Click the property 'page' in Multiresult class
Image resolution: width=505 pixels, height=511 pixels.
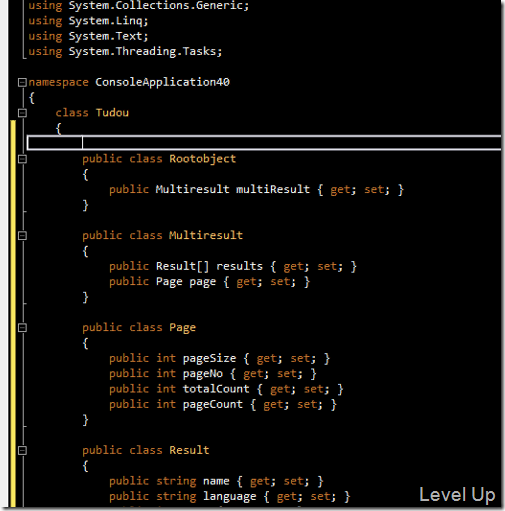[x=203, y=282]
